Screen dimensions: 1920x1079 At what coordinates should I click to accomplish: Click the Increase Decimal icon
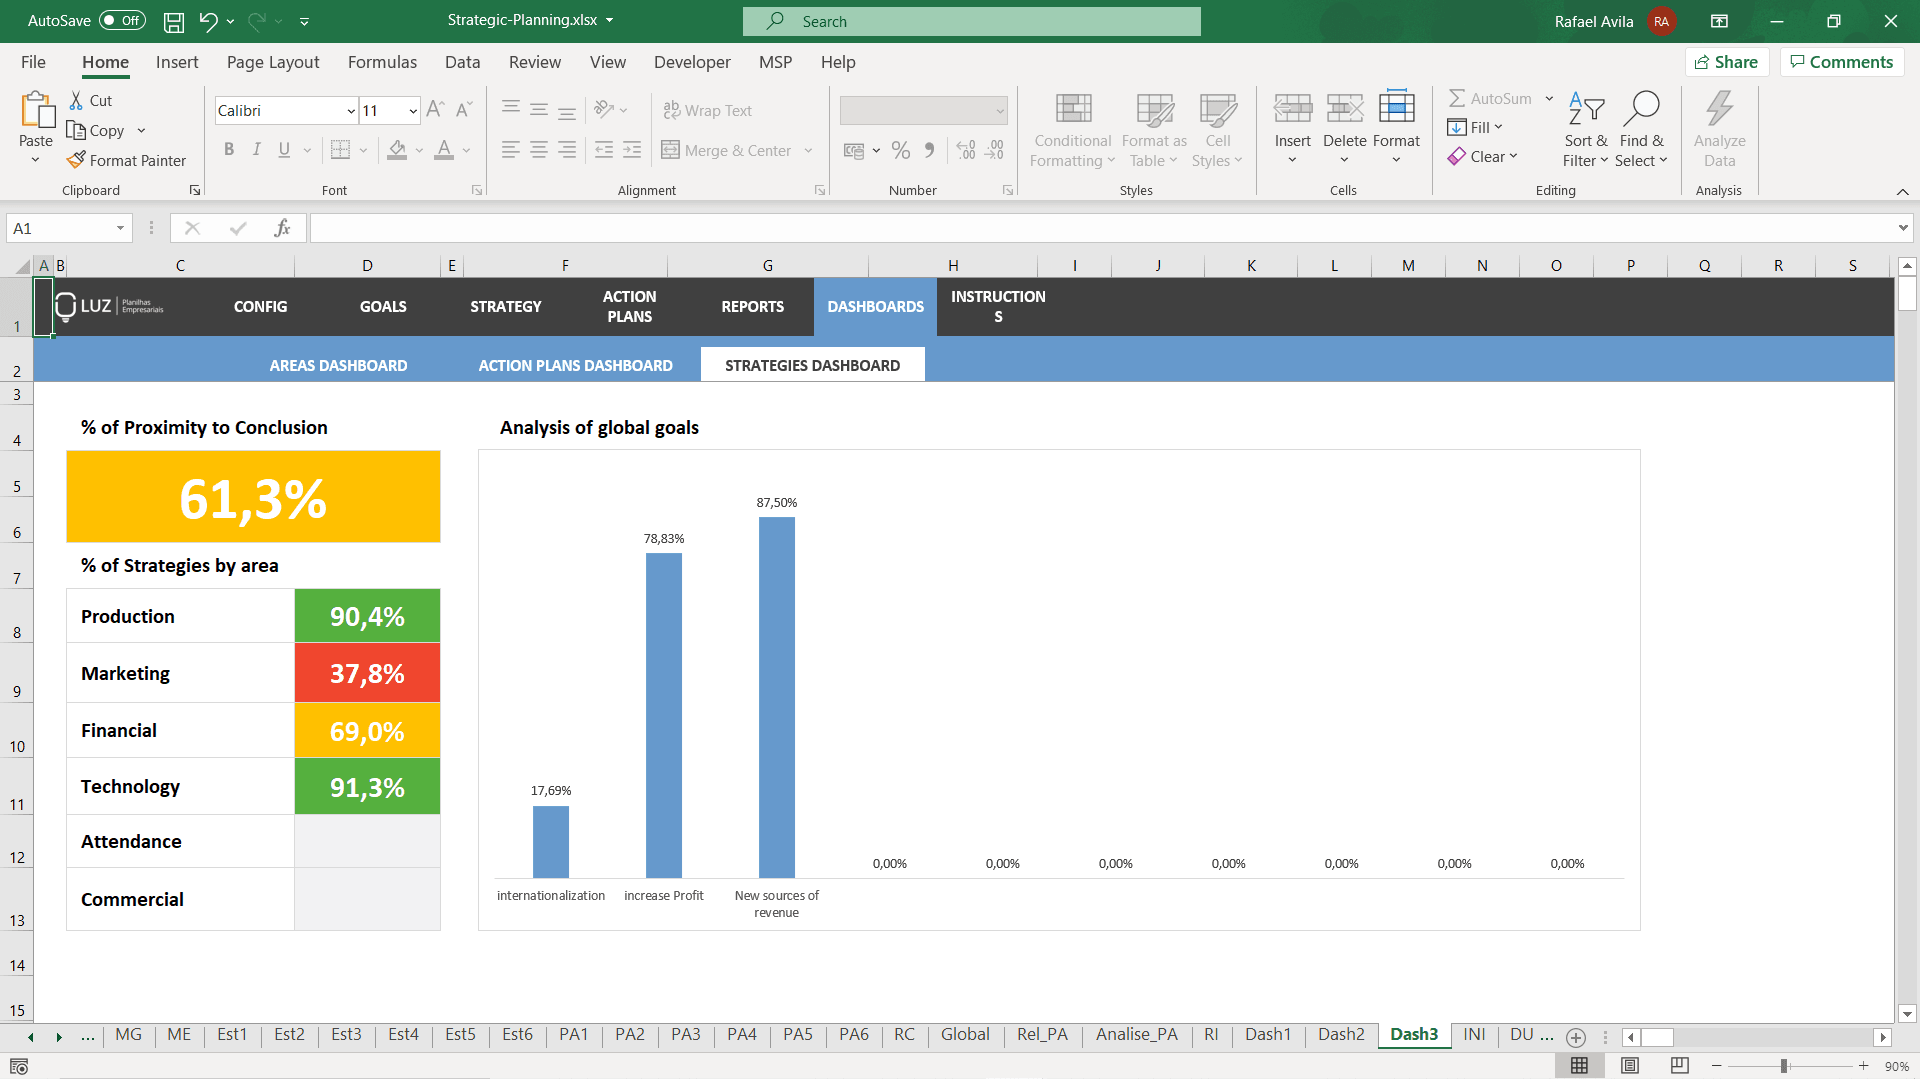point(965,150)
